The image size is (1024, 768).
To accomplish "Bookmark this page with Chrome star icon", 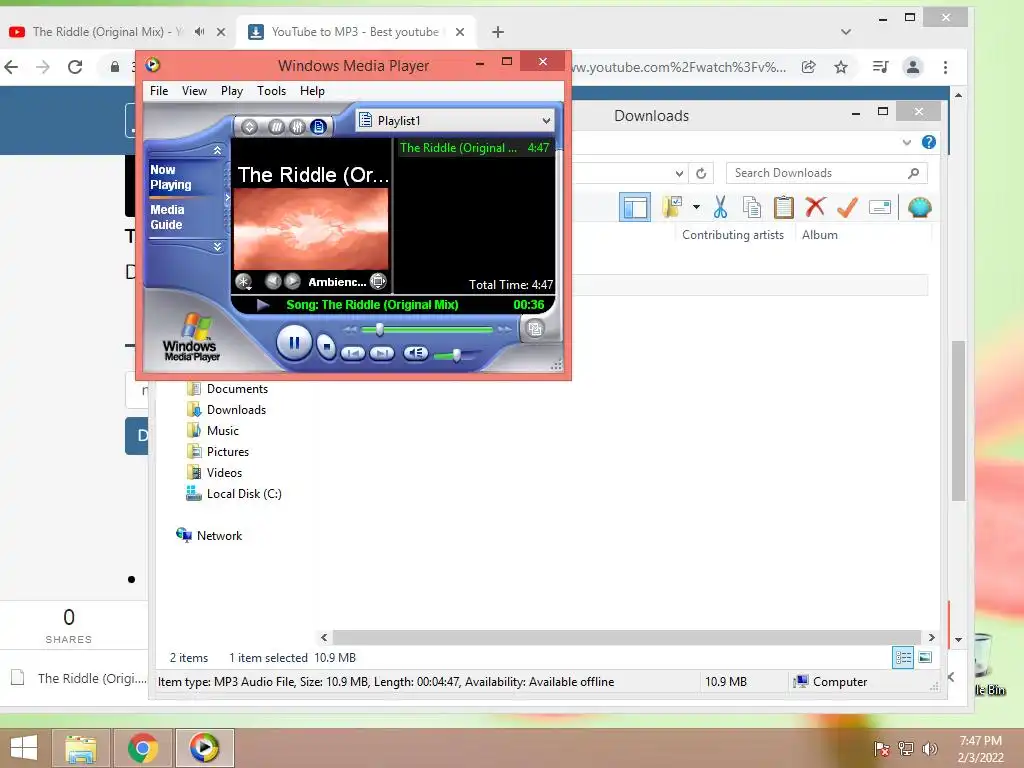I will pos(840,67).
